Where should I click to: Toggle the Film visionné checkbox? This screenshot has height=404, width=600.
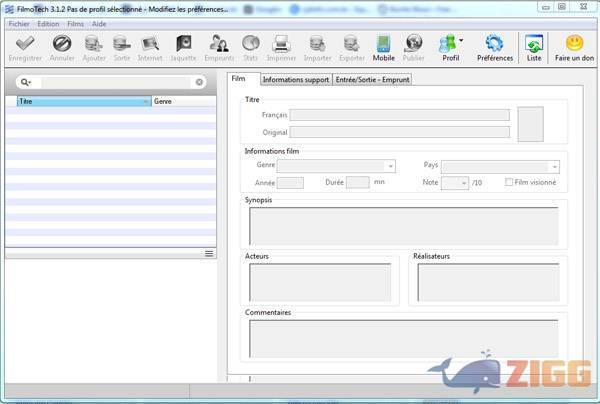[510, 182]
